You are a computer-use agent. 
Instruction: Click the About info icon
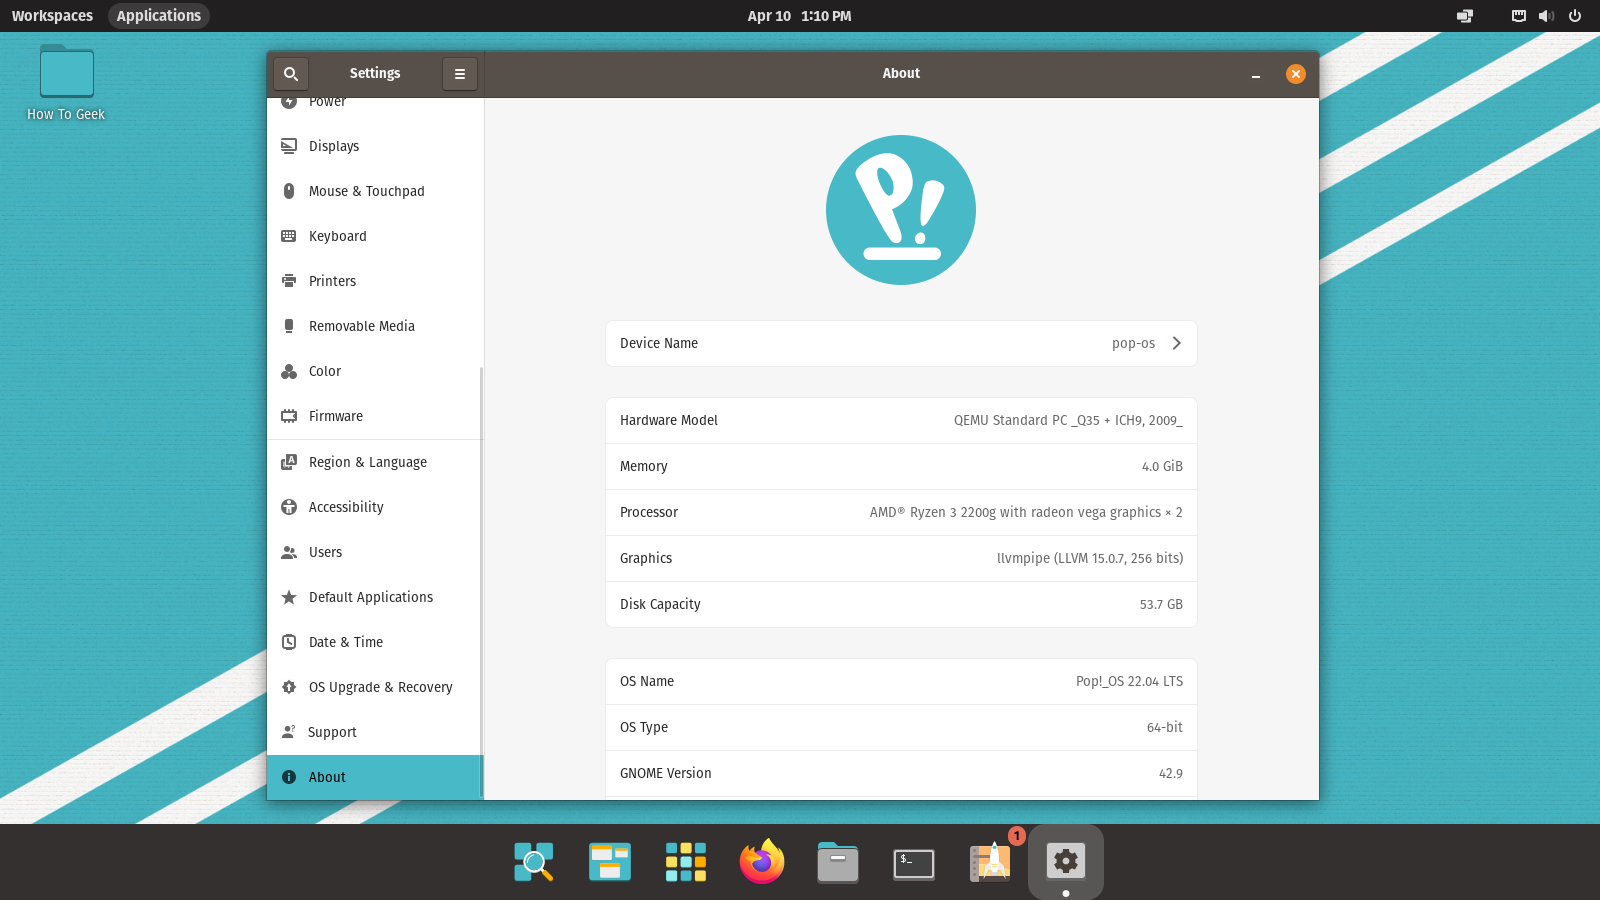point(289,777)
